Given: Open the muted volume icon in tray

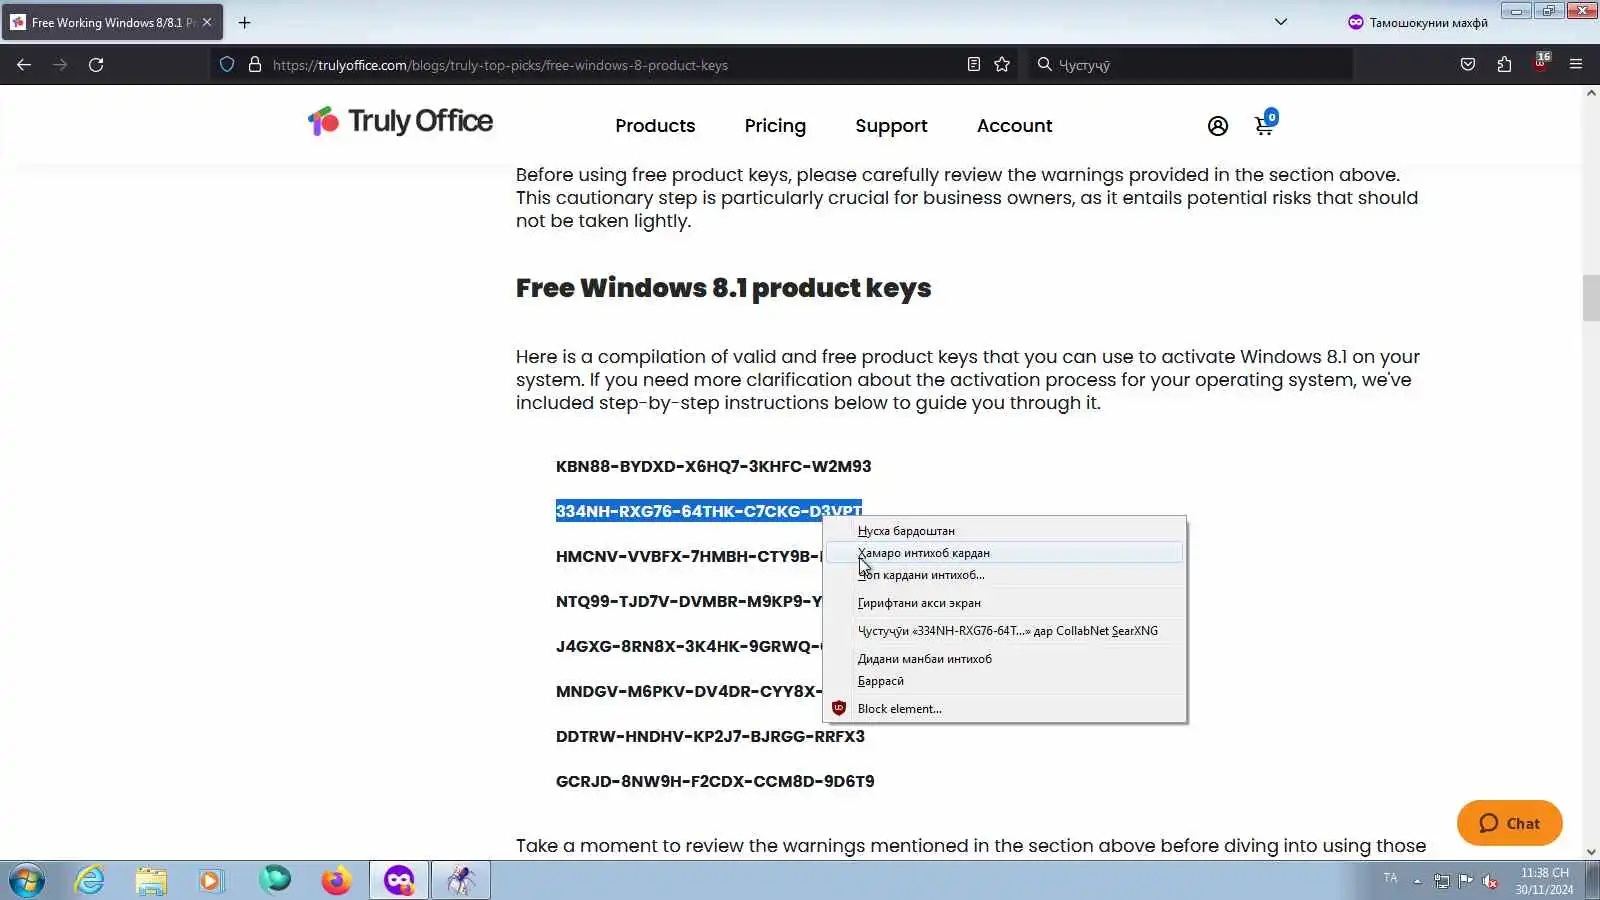Looking at the screenshot, I should [1490, 881].
